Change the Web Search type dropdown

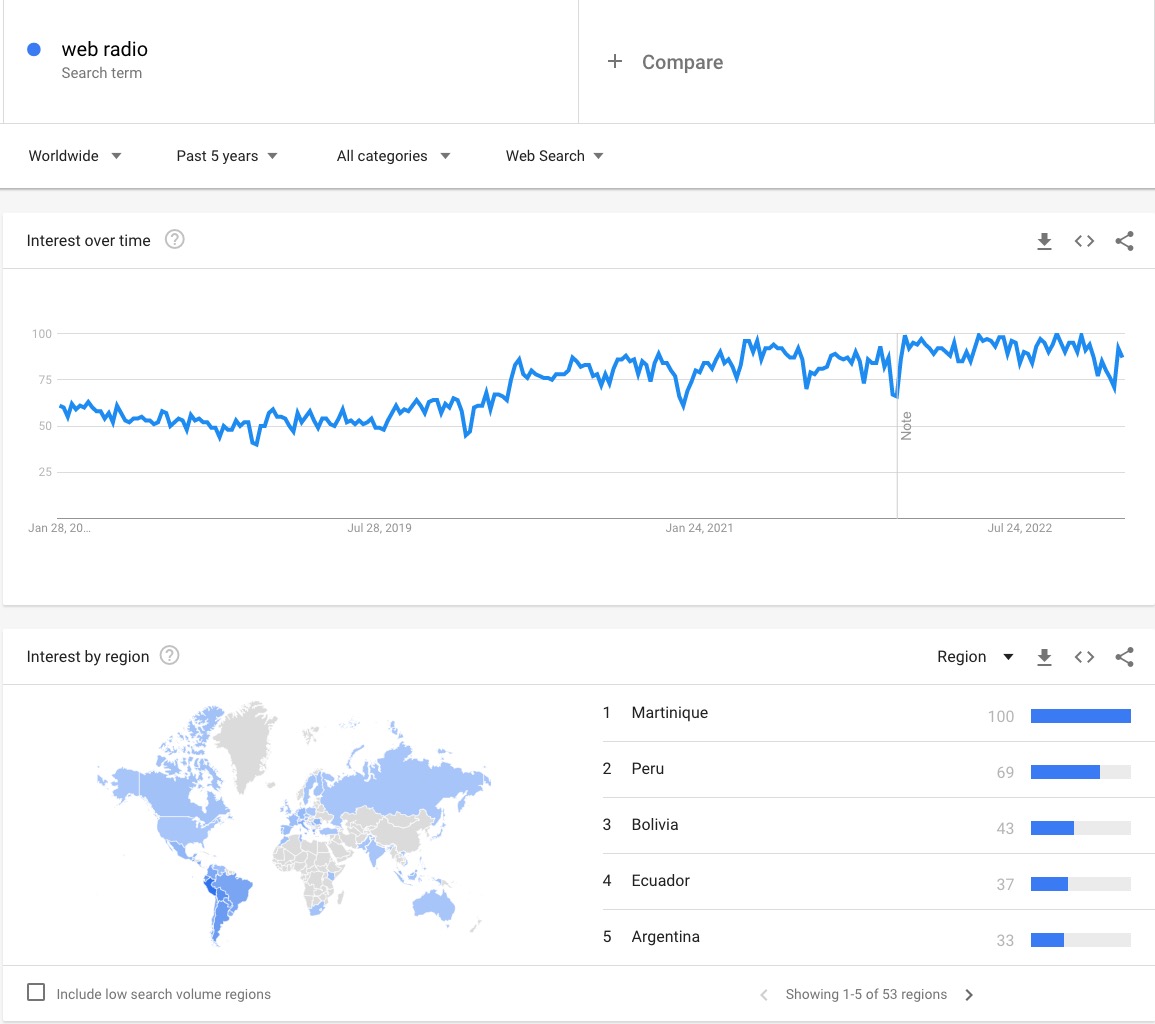click(x=554, y=156)
